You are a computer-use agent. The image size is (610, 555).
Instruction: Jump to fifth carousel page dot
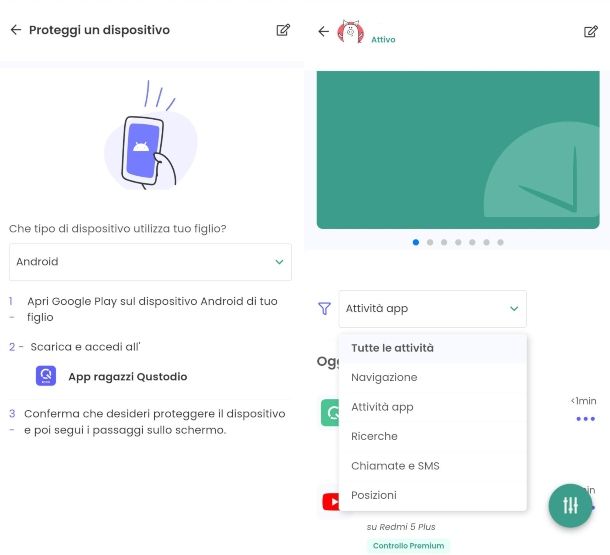tap(472, 242)
